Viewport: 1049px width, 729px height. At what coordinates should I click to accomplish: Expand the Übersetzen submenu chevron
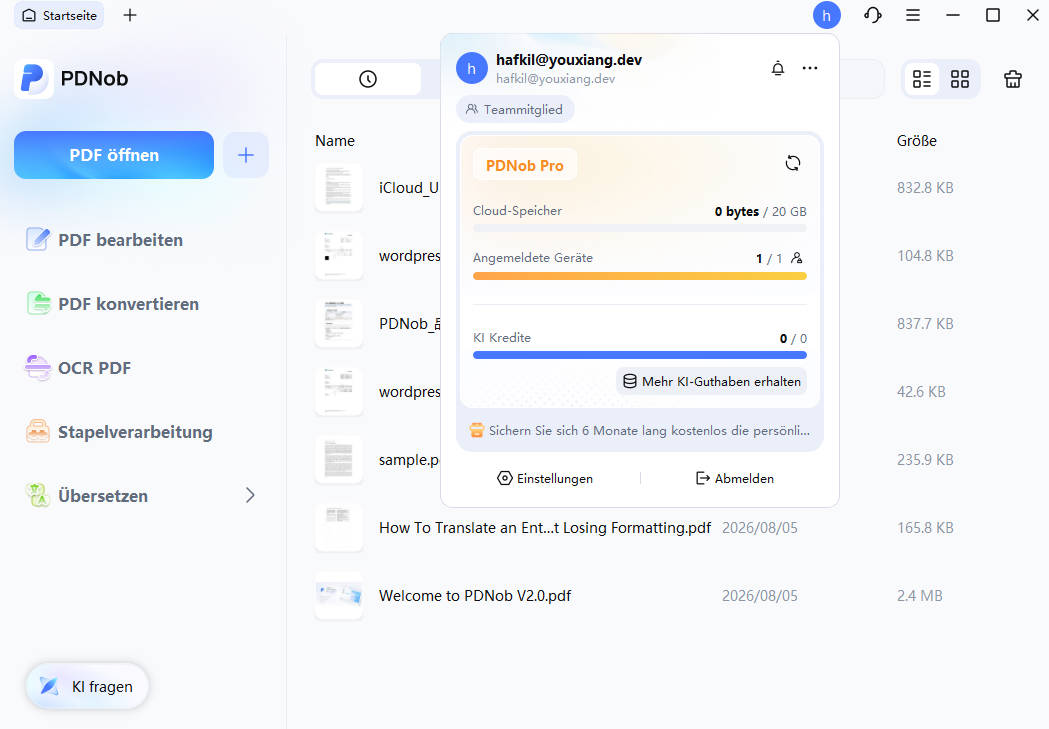[250, 496]
